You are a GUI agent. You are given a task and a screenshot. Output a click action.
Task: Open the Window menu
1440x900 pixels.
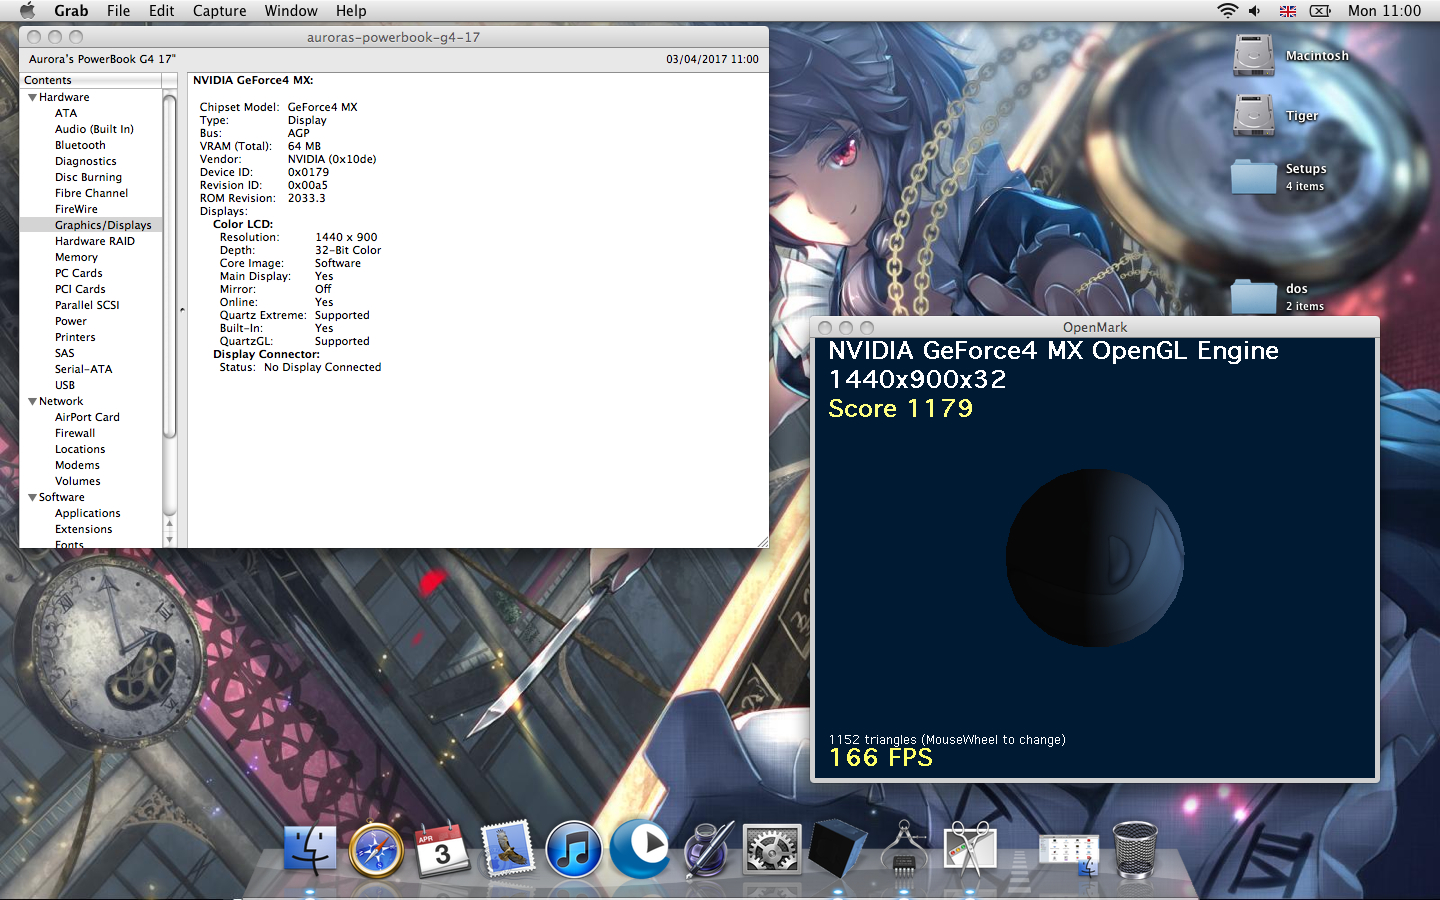291,10
